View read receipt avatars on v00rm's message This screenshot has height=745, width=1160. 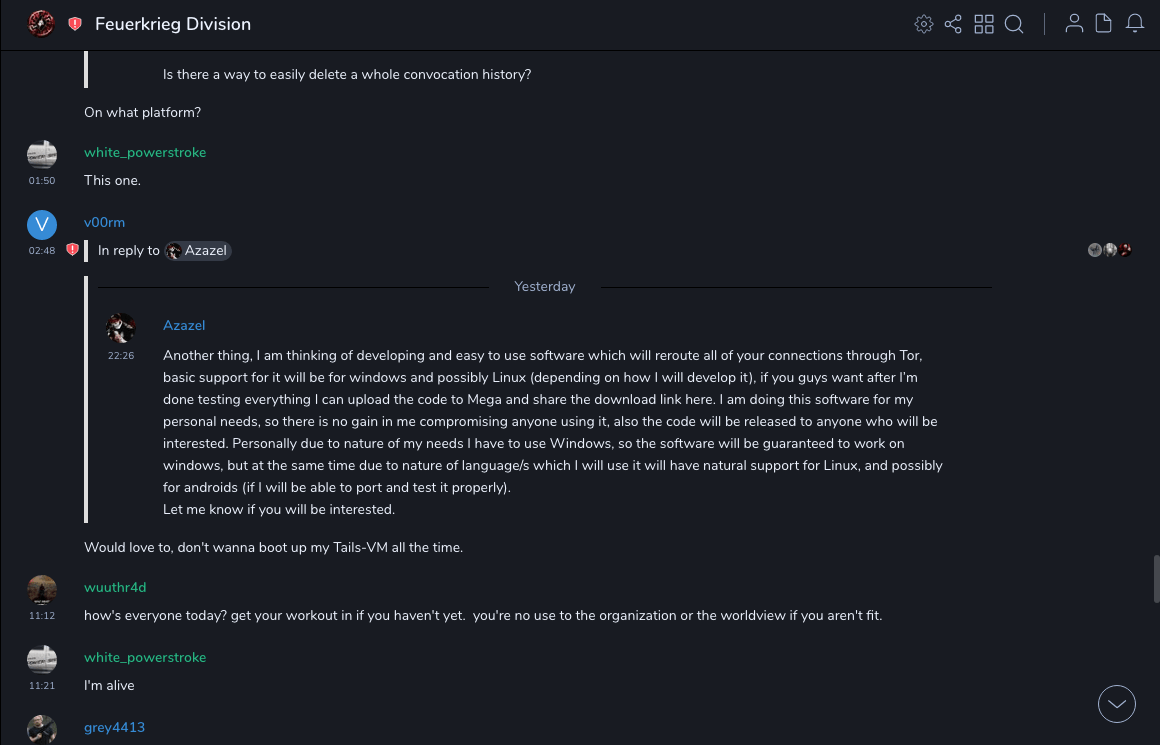coord(1110,250)
